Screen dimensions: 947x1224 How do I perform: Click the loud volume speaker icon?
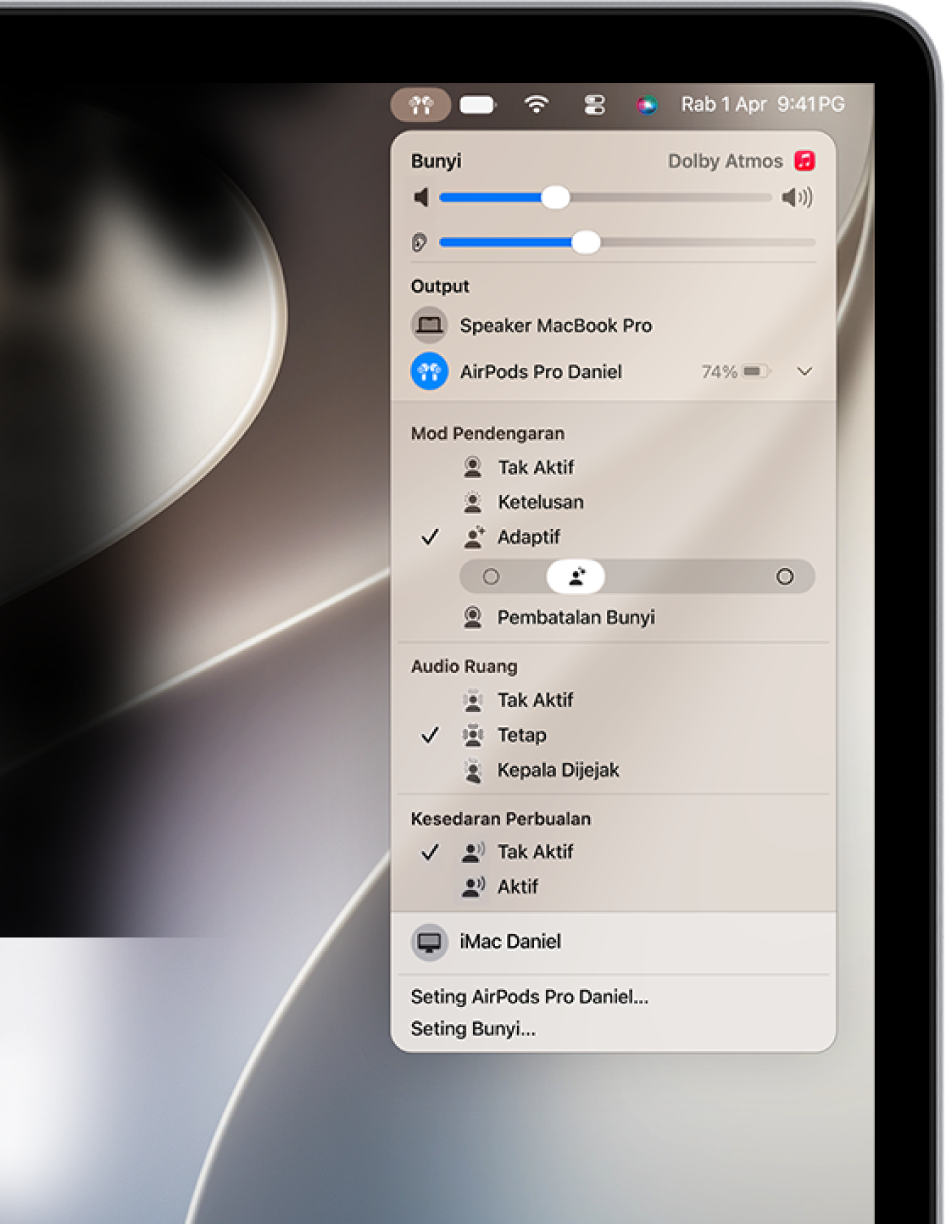point(798,198)
